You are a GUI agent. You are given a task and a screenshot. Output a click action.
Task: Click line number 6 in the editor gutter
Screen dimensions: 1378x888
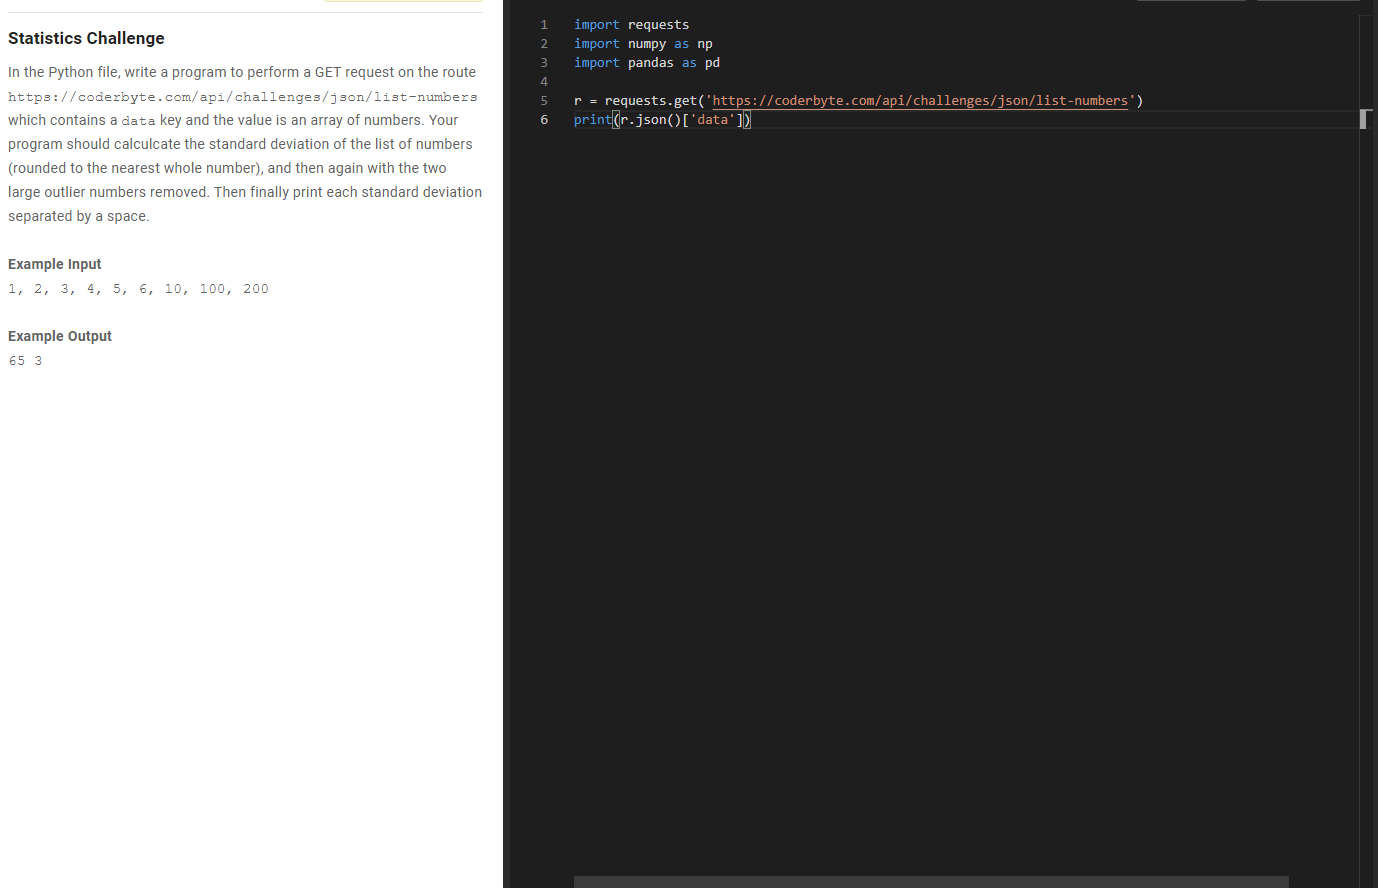543,119
